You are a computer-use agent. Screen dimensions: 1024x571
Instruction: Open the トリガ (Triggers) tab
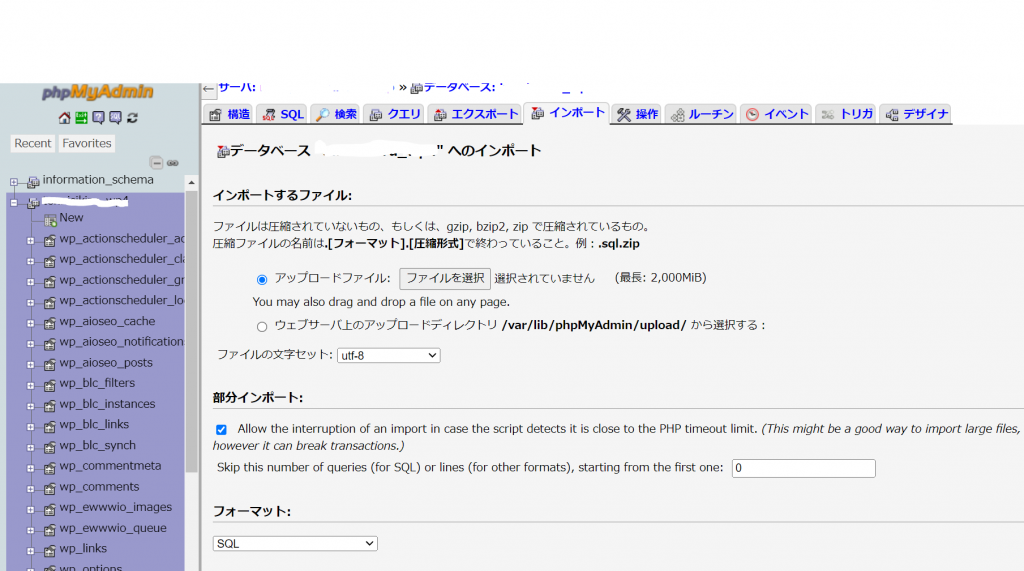(x=846, y=114)
